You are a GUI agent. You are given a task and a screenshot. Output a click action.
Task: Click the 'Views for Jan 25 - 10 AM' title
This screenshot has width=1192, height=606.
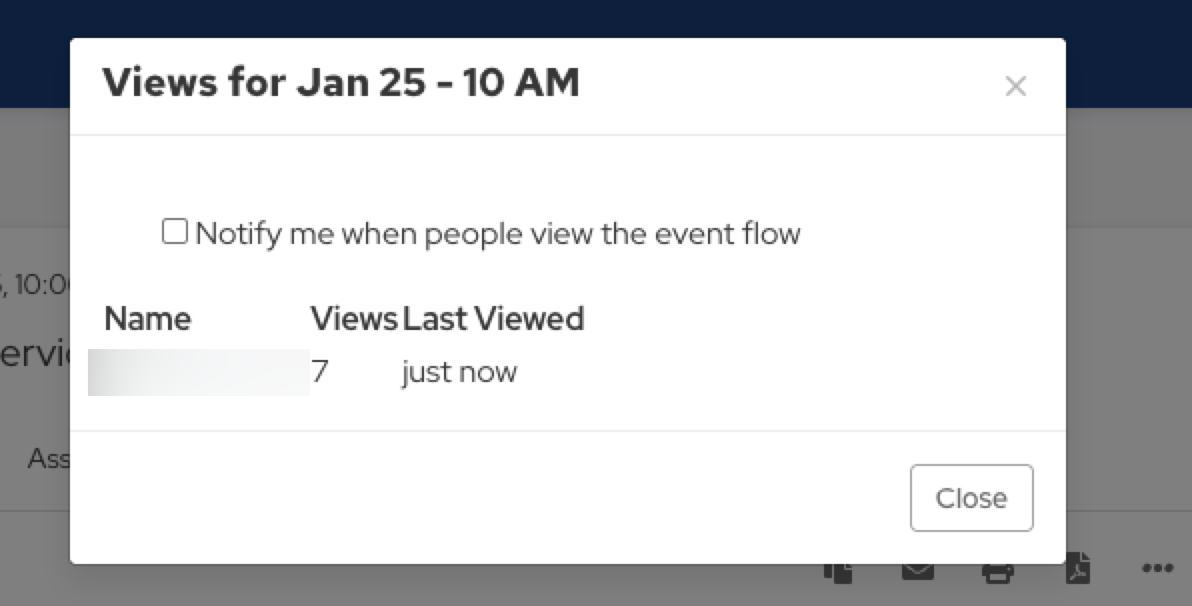[x=341, y=83]
